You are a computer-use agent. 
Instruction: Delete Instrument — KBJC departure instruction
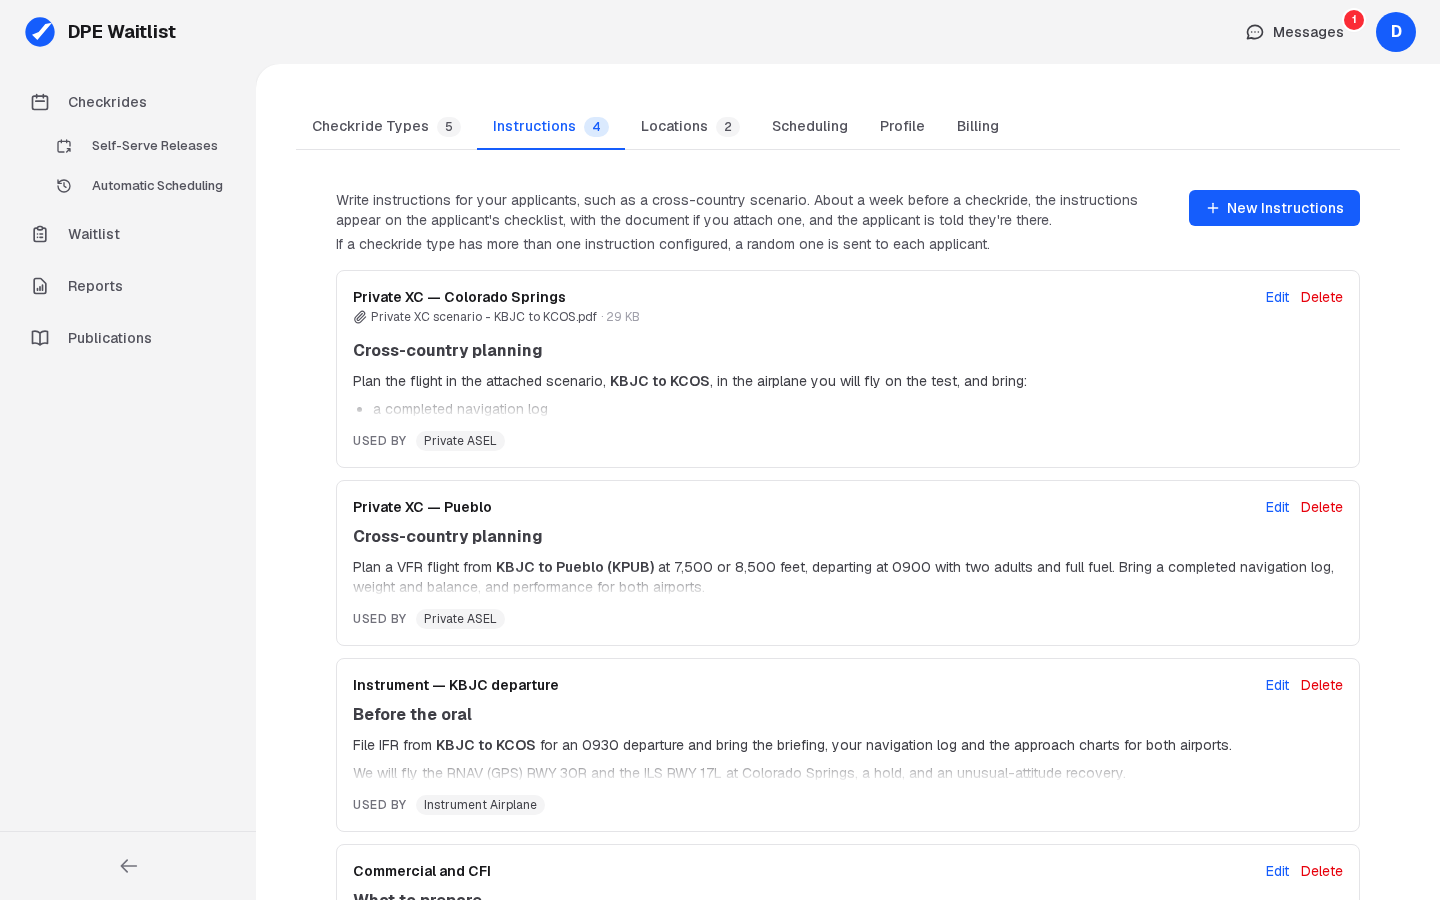[x=1322, y=685]
